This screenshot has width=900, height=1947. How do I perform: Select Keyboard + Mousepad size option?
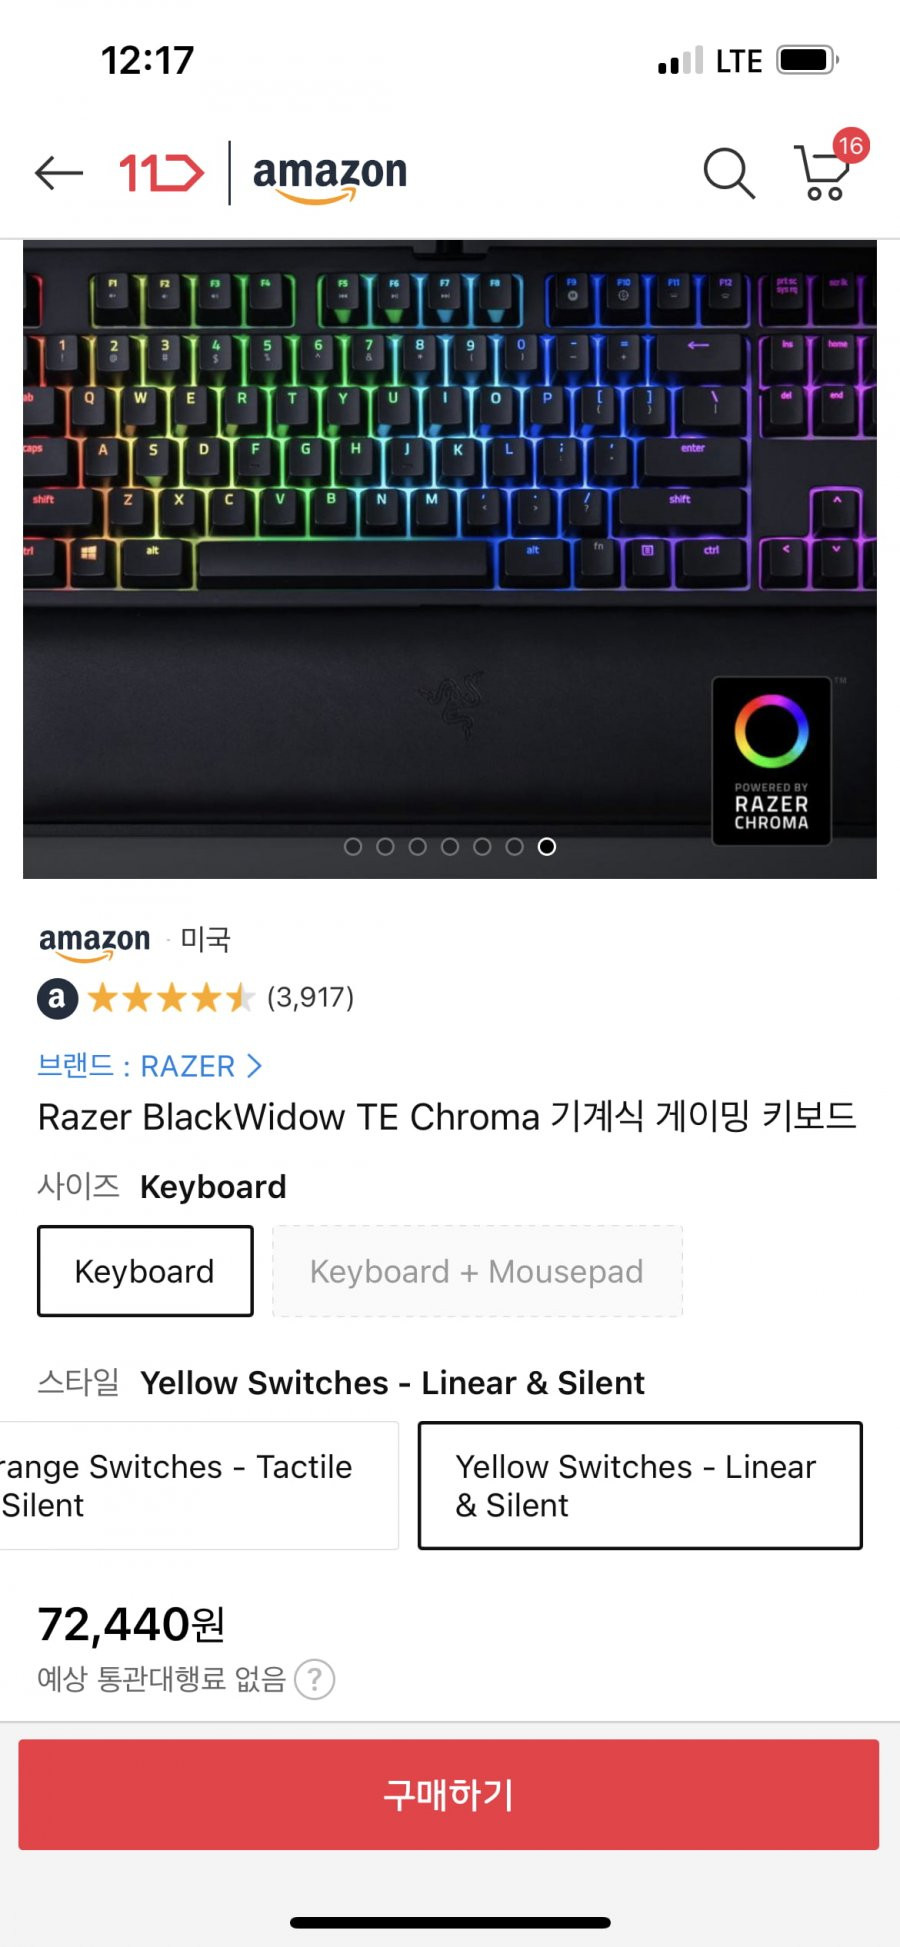tap(477, 1271)
